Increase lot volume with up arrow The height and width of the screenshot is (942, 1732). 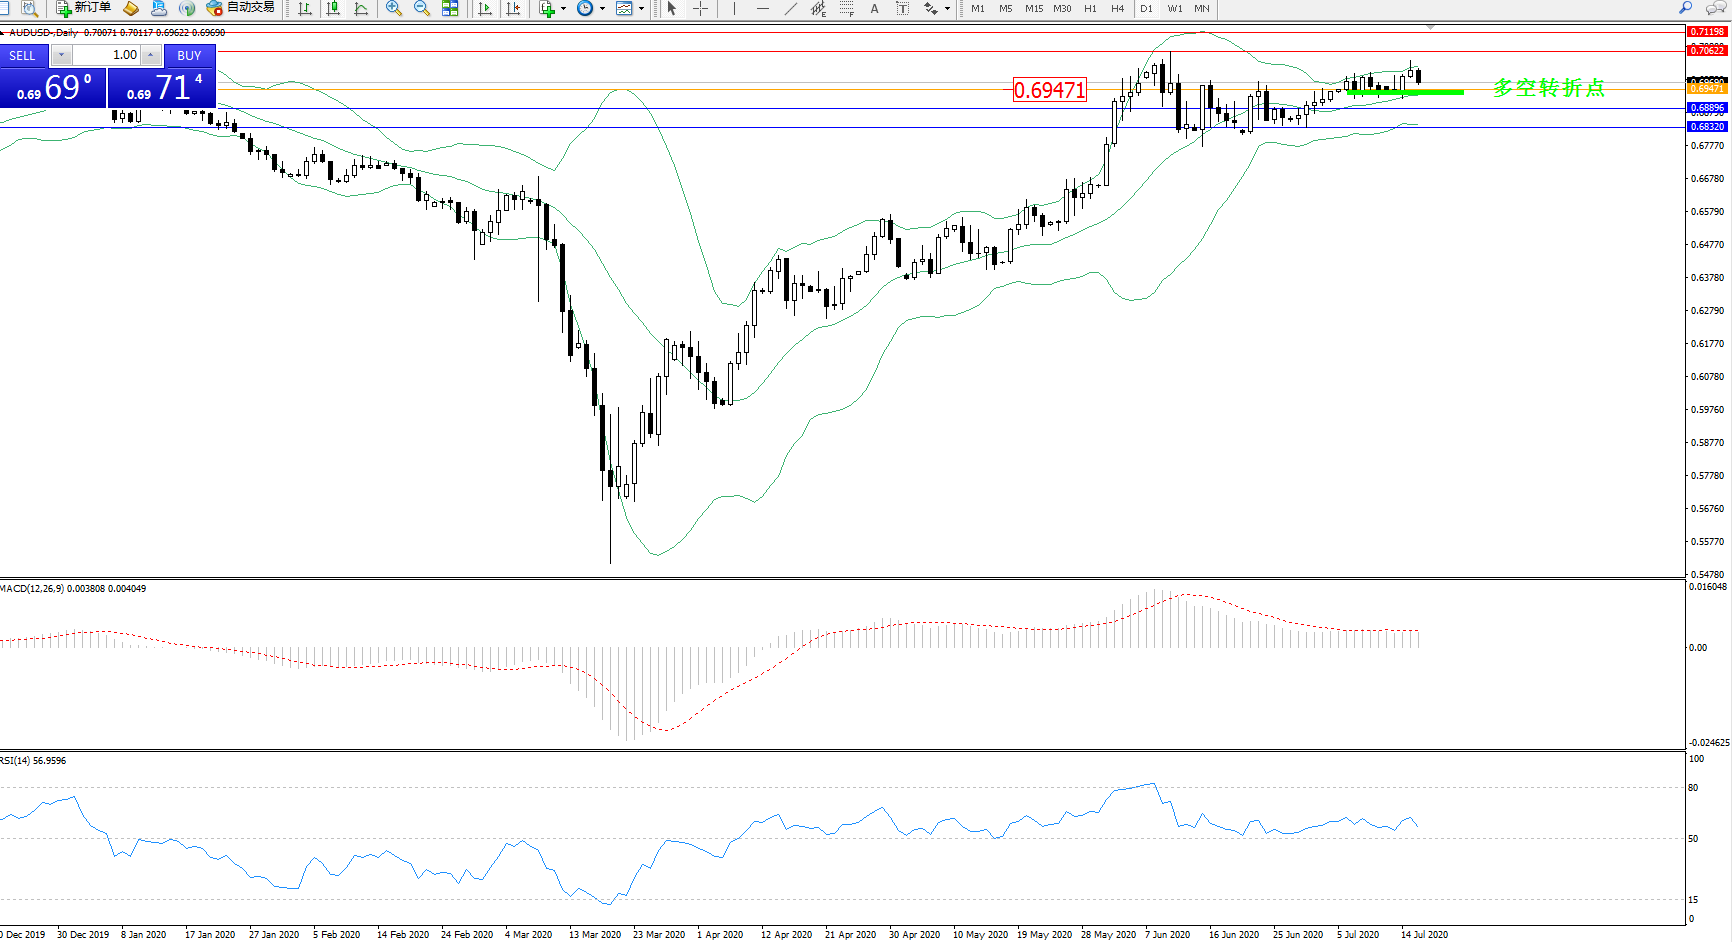tap(151, 55)
